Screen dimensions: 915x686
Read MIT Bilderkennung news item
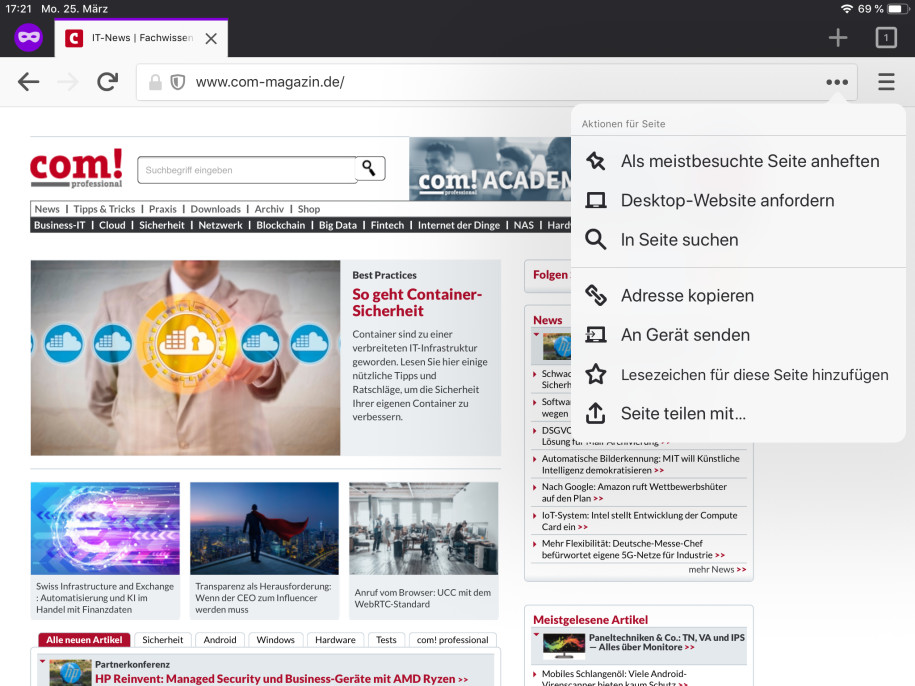[x=640, y=464]
